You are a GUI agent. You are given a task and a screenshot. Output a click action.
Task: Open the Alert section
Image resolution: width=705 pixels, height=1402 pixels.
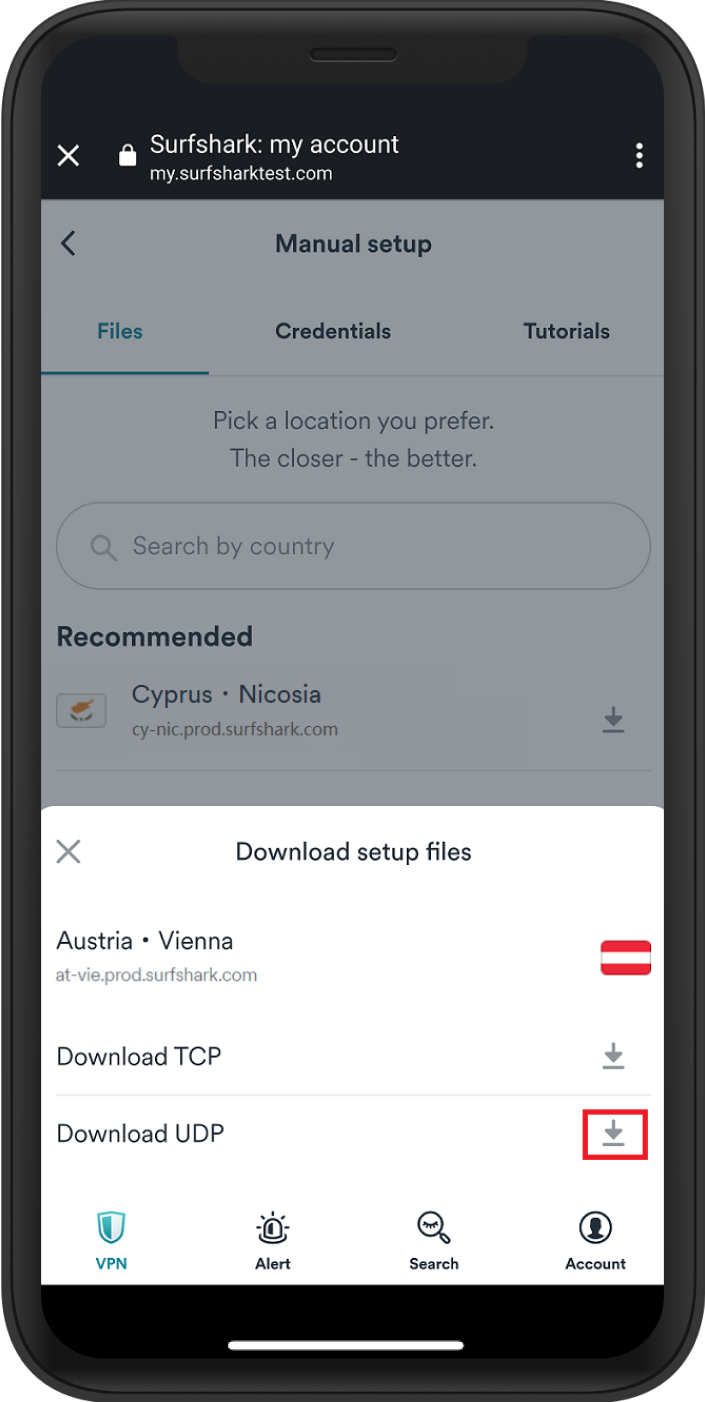coord(272,1238)
